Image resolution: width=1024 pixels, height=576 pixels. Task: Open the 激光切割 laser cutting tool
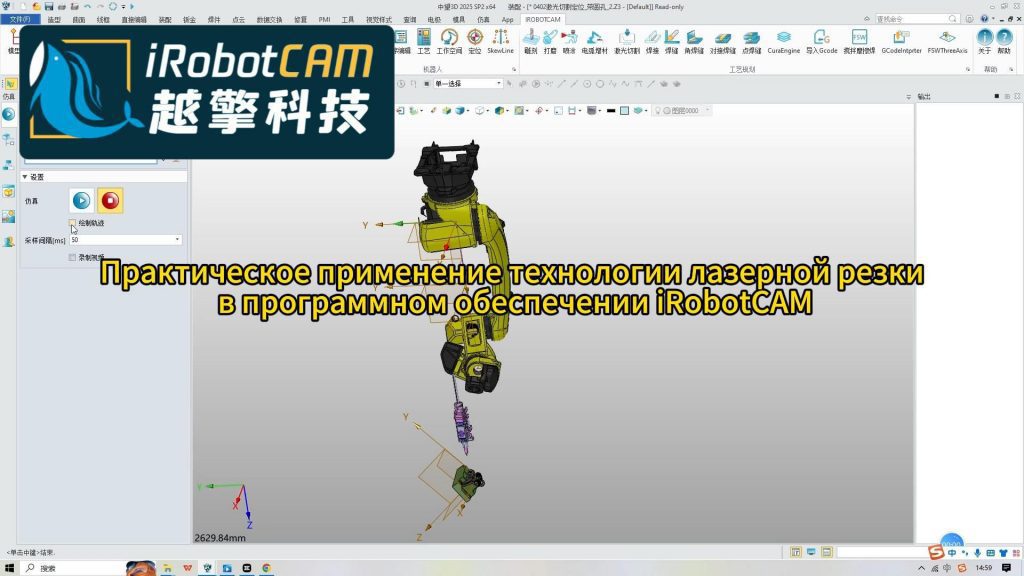coord(626,41)
